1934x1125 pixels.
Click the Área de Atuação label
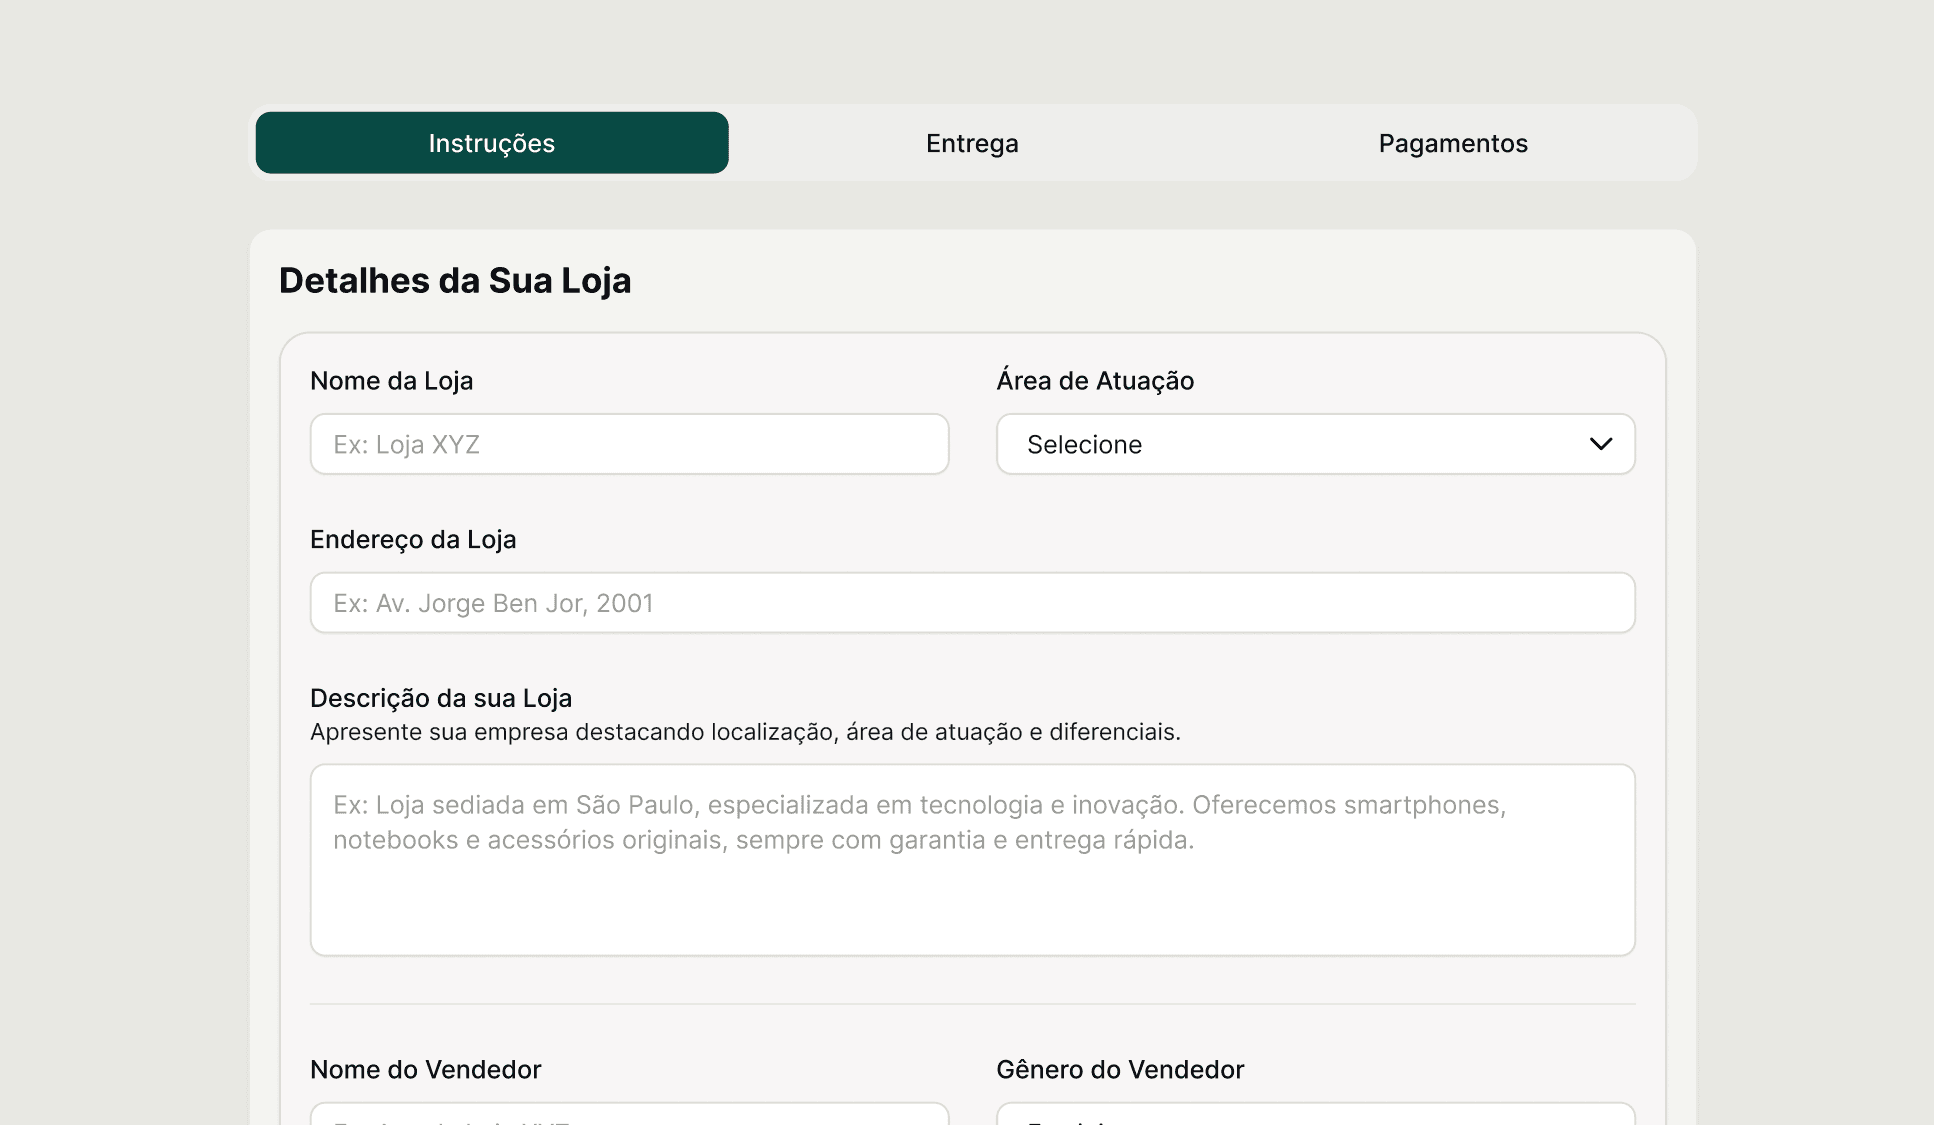pos(1095,381)
